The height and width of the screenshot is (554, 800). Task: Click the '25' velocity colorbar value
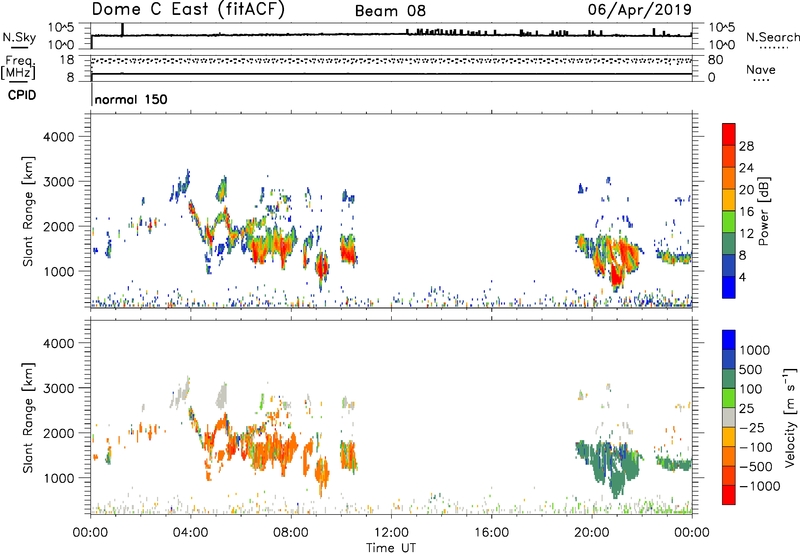(x=746, y=409)
